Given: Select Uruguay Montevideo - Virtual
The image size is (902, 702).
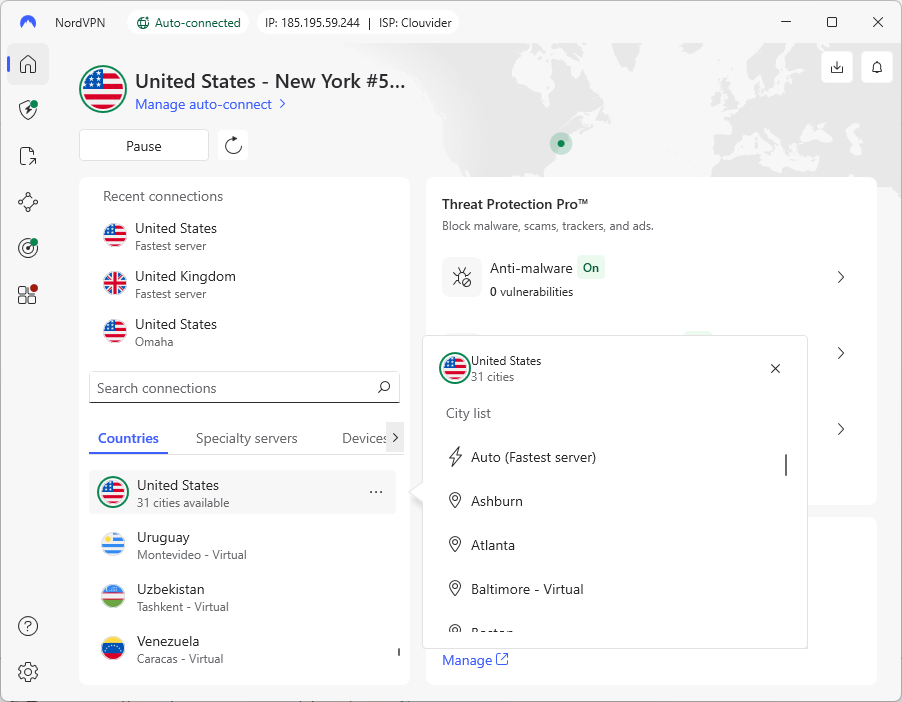Looking at the screenshot, I should (242, 544).
